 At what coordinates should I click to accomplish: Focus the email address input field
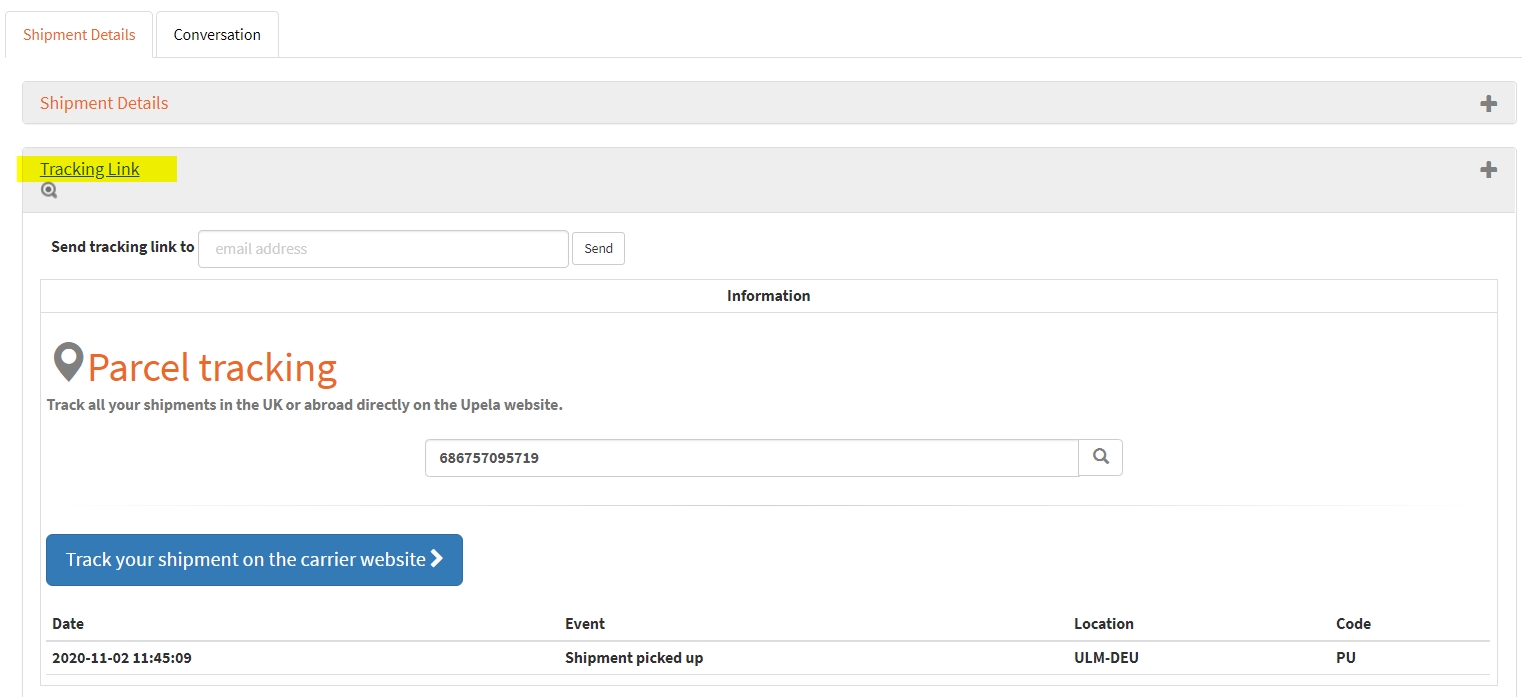point(383,249)
